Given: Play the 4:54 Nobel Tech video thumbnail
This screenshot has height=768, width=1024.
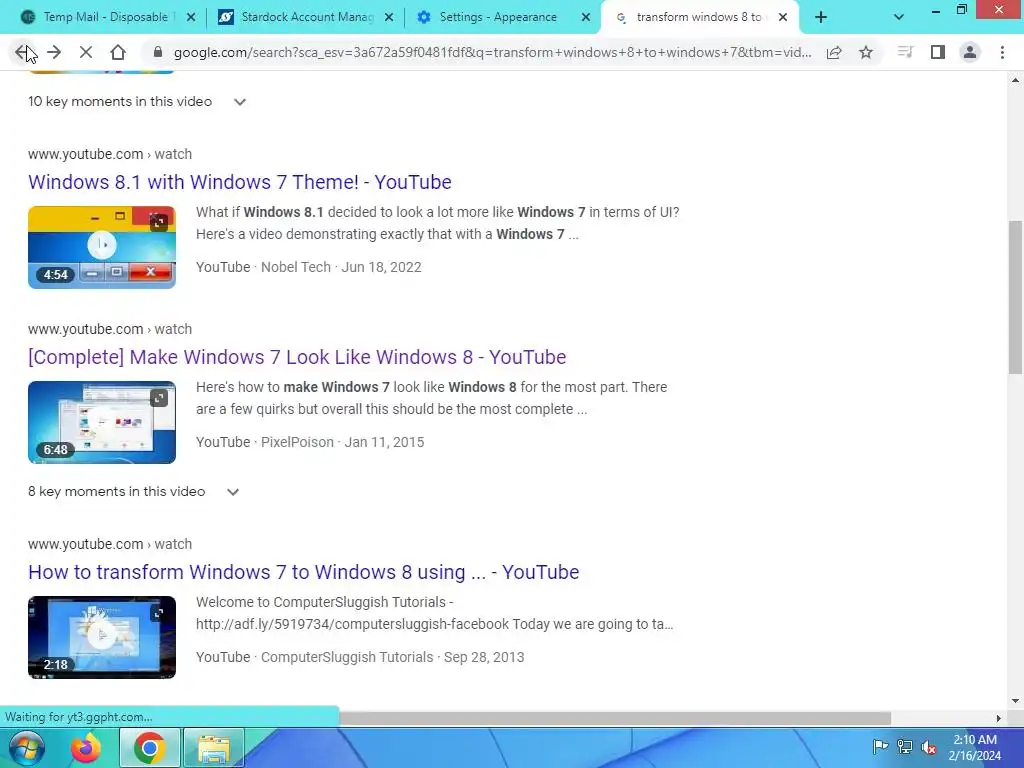Looking at the screenshot, I should pyautogui.click(x=102, y=248).
